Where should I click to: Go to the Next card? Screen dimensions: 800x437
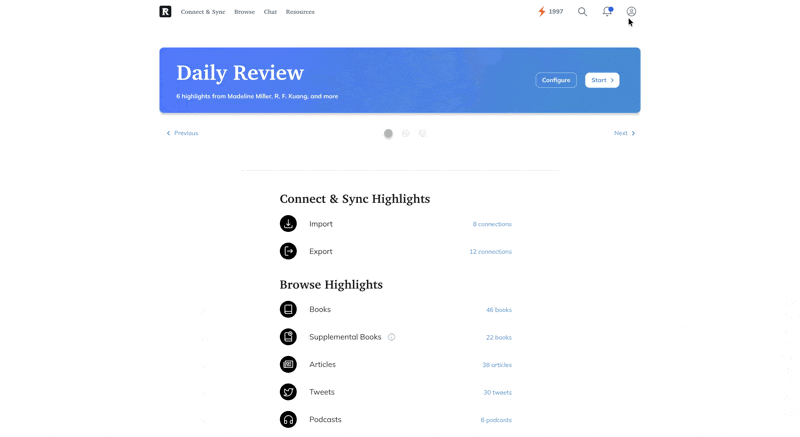coord(624,133)
